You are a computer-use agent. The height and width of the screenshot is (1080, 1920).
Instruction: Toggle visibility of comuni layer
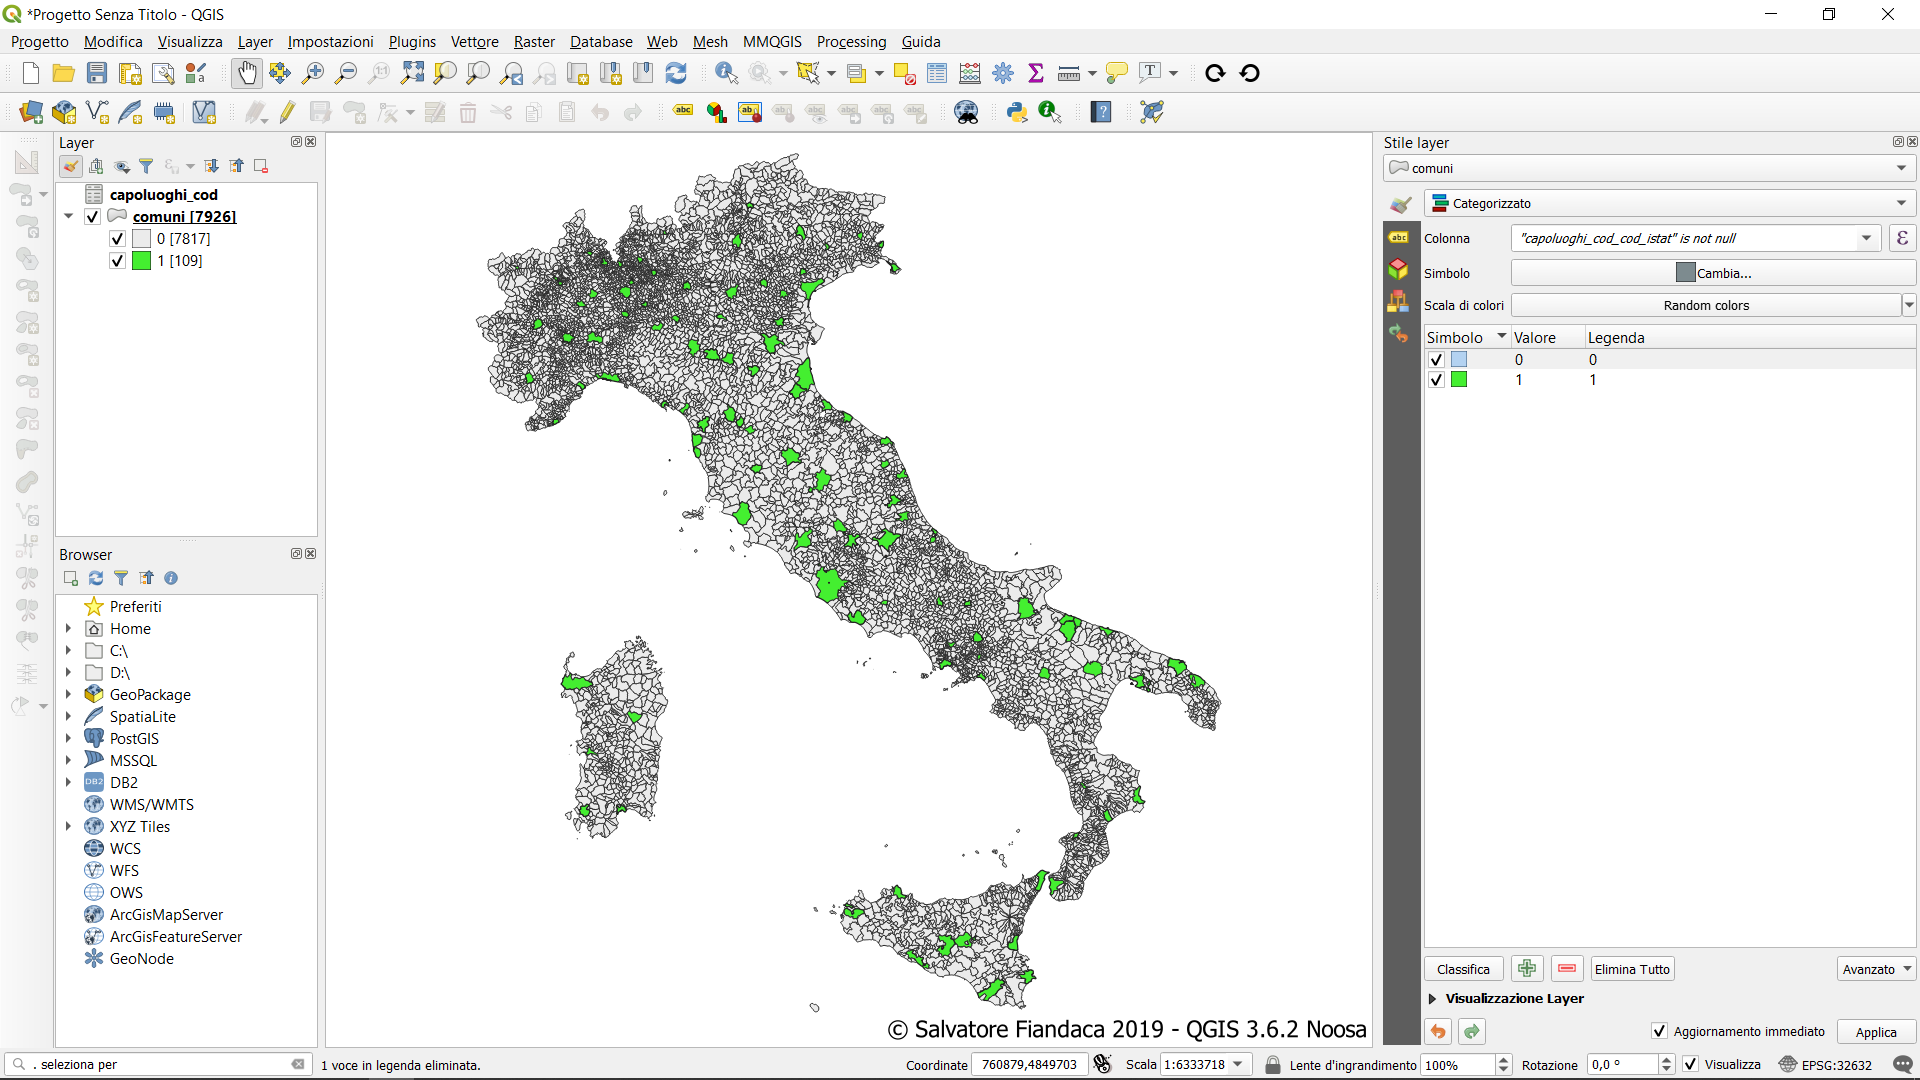pyautogui.click(x=93, y=217)
